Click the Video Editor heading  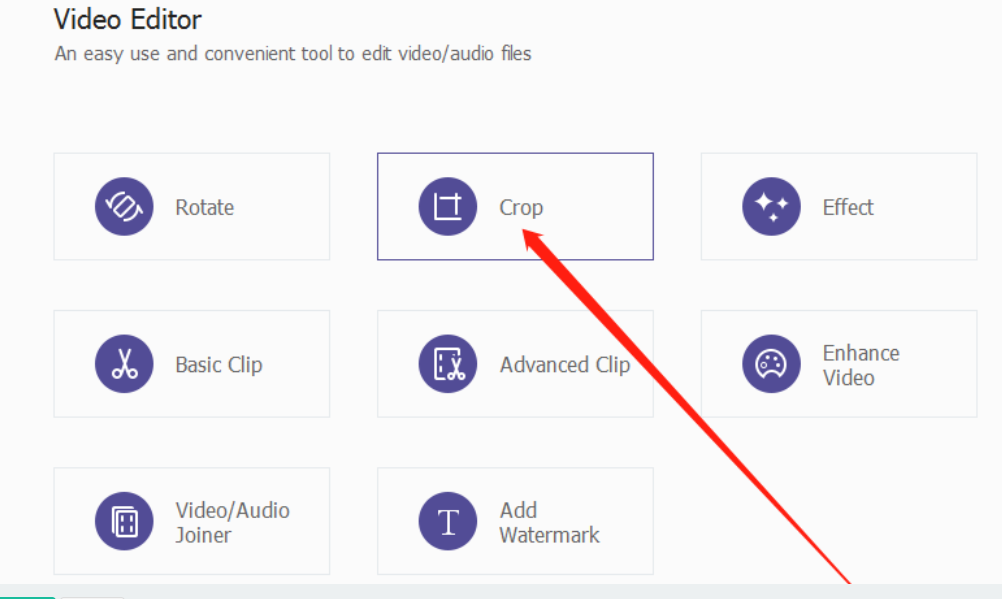click(127, 19)
